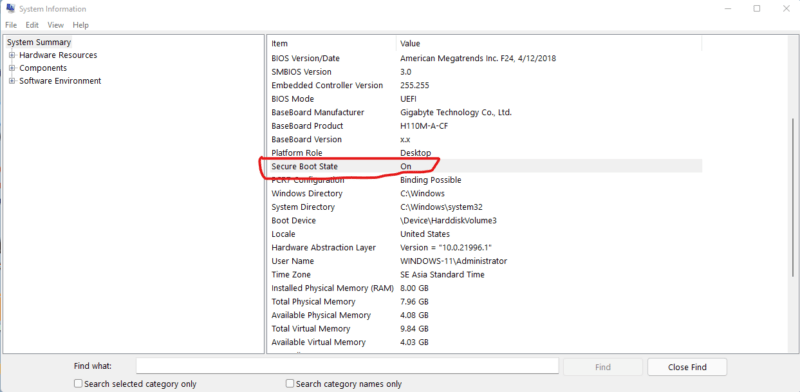
Task: Select the User Name row
Action: (x=485, y=261)
